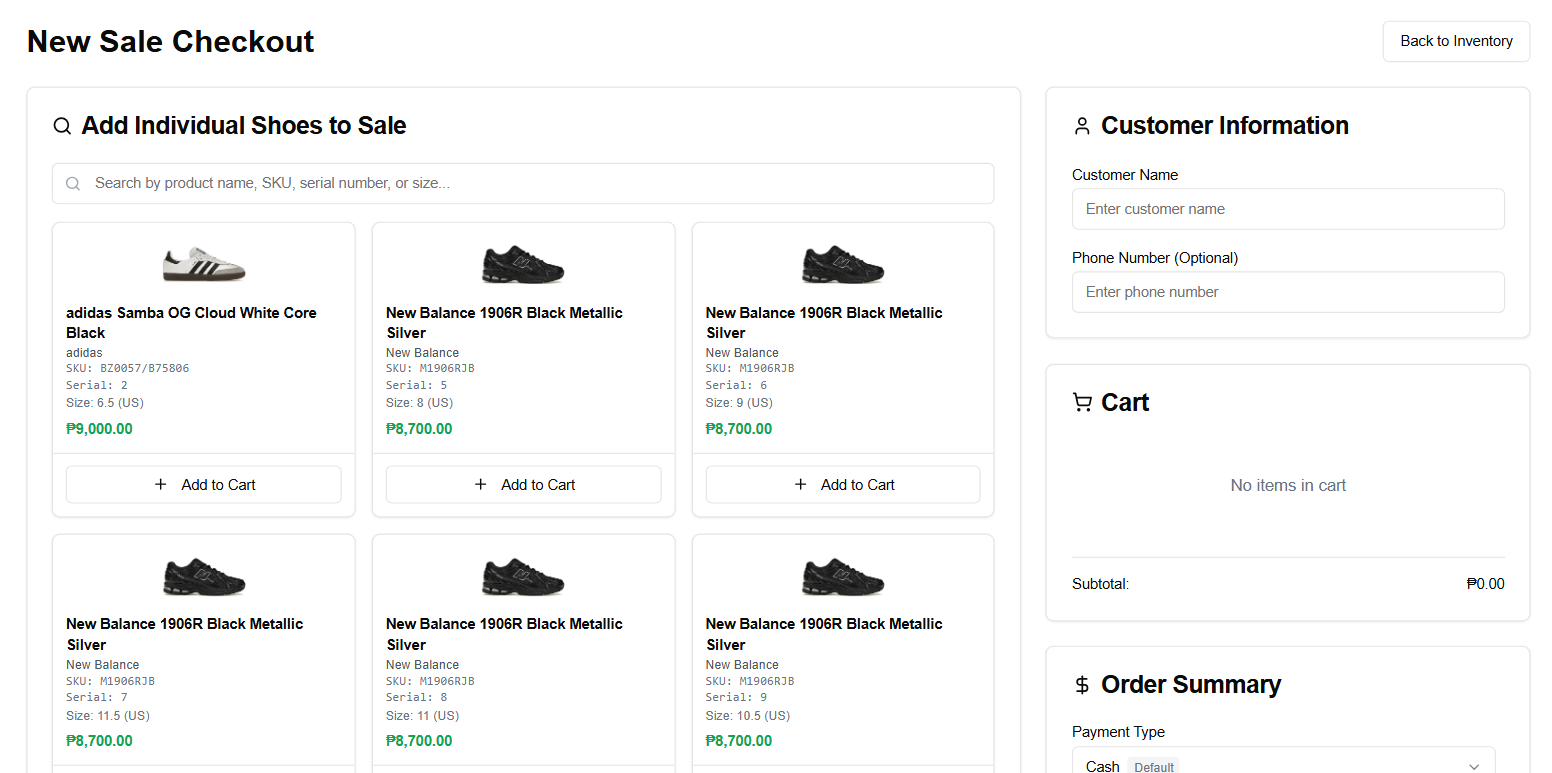Click the magnifier icon in the search field

(73, 184)
